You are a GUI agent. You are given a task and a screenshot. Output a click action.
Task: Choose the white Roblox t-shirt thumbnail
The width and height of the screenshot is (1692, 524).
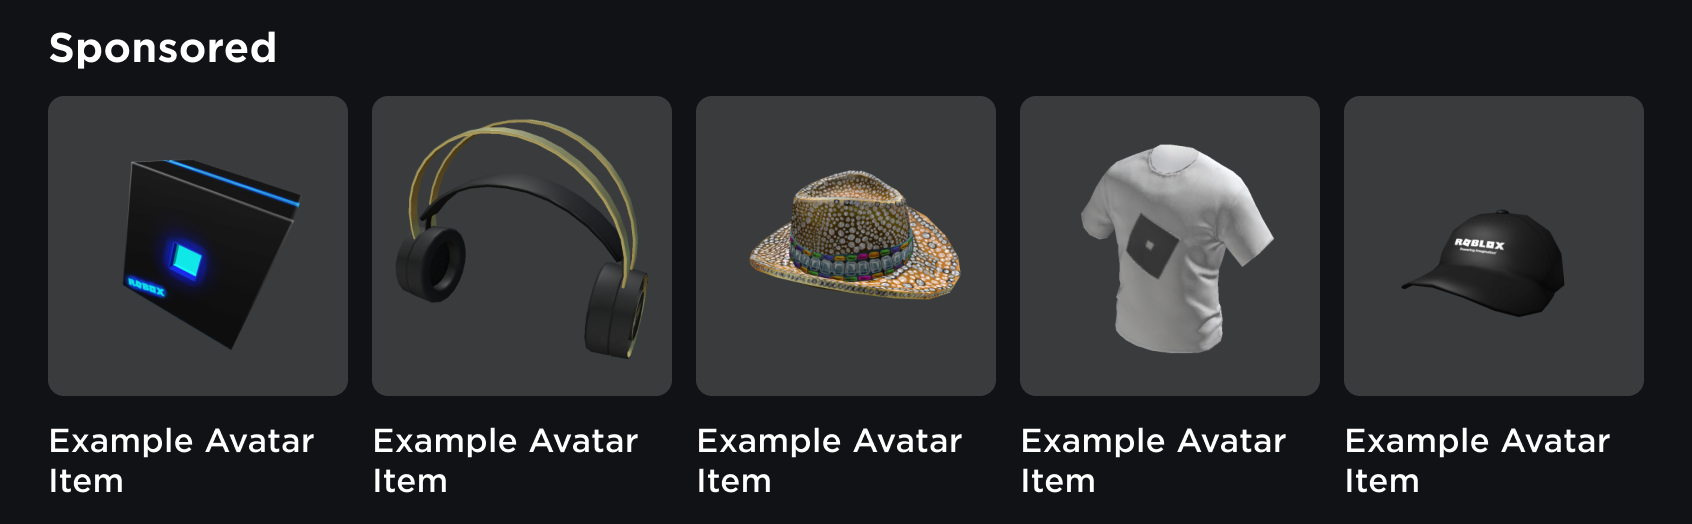click(x=1170, y=246)
